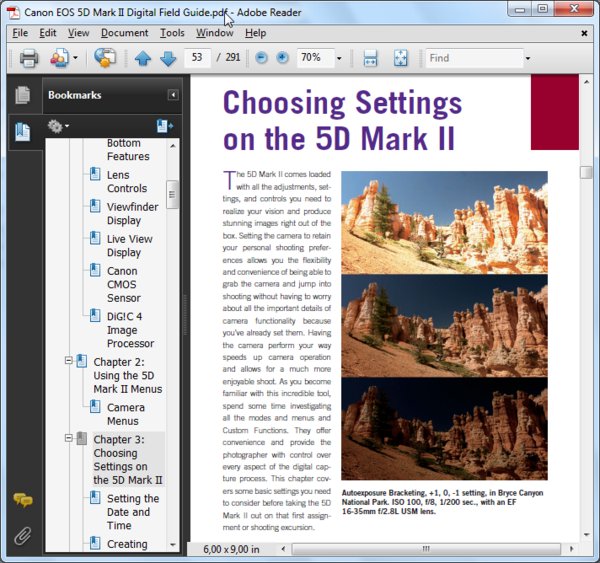The image size is (600, 563).
Task: Open the Document menu
Action: 124,33
